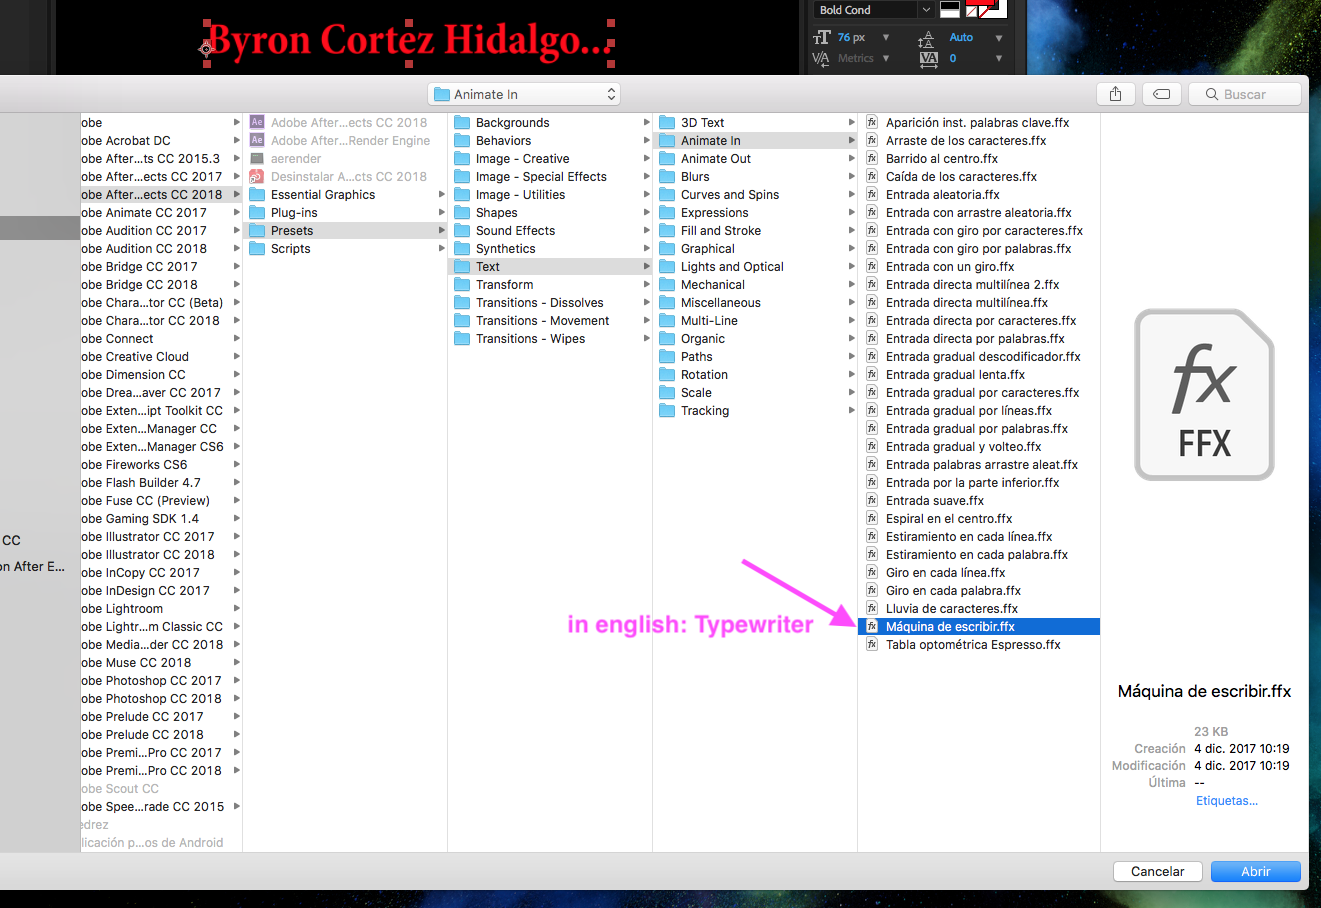Select the Transform folder icon
Viewport: 1321px width, 908px height.
[462, 285]
